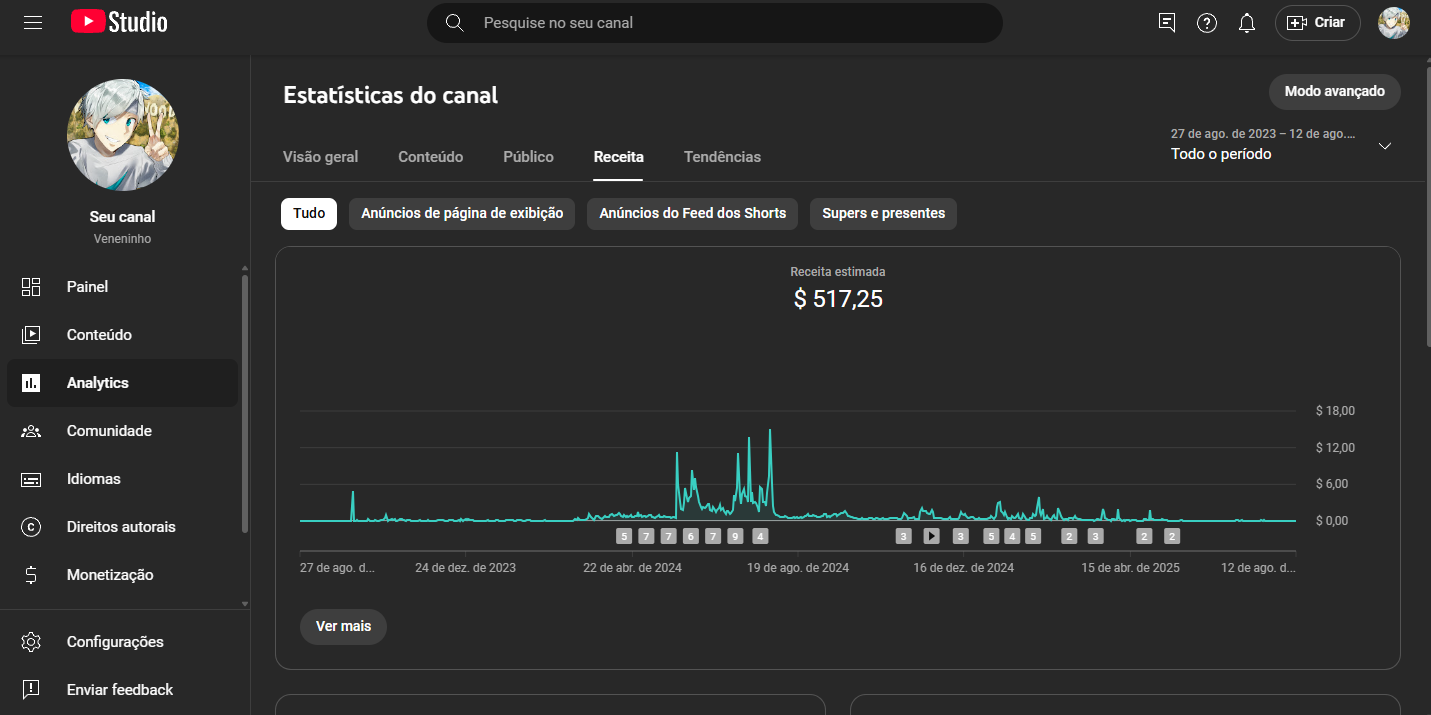Open Enviar feedback via its sidebar icon
The image size is (1431, 715).
point(31,690)
